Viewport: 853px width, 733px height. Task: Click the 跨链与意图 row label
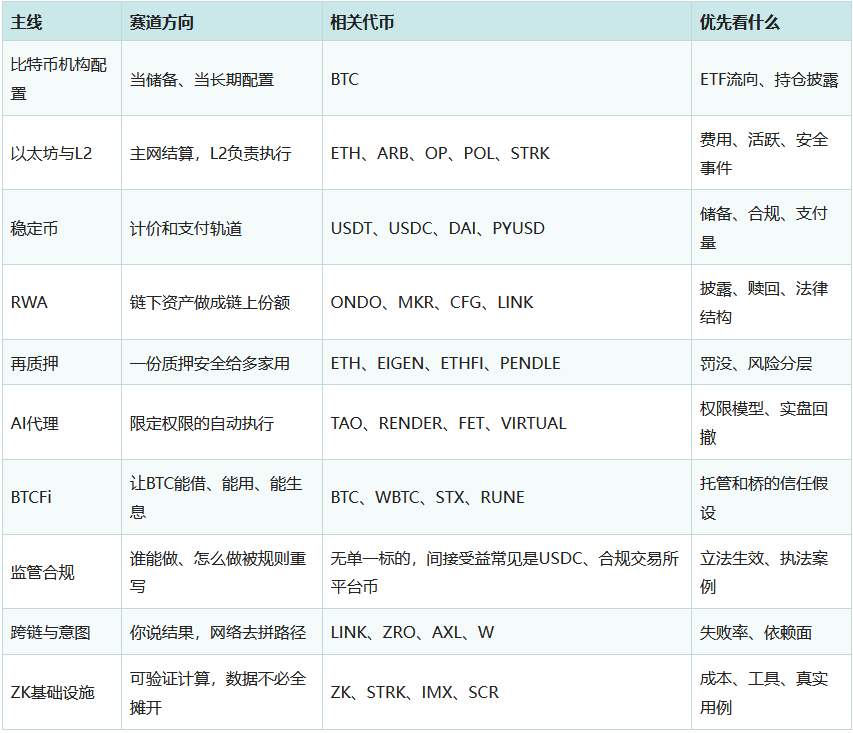click(62, 632)
